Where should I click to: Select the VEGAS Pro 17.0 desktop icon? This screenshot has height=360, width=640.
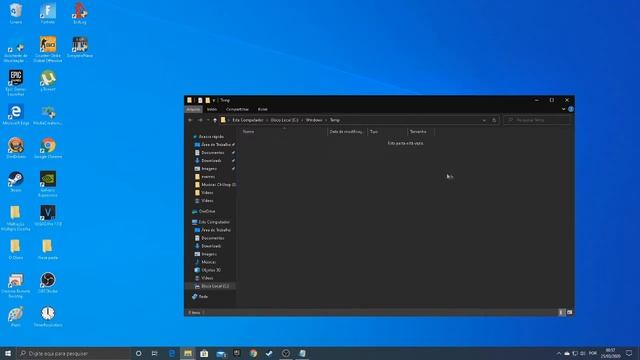[x=48, y=216]
